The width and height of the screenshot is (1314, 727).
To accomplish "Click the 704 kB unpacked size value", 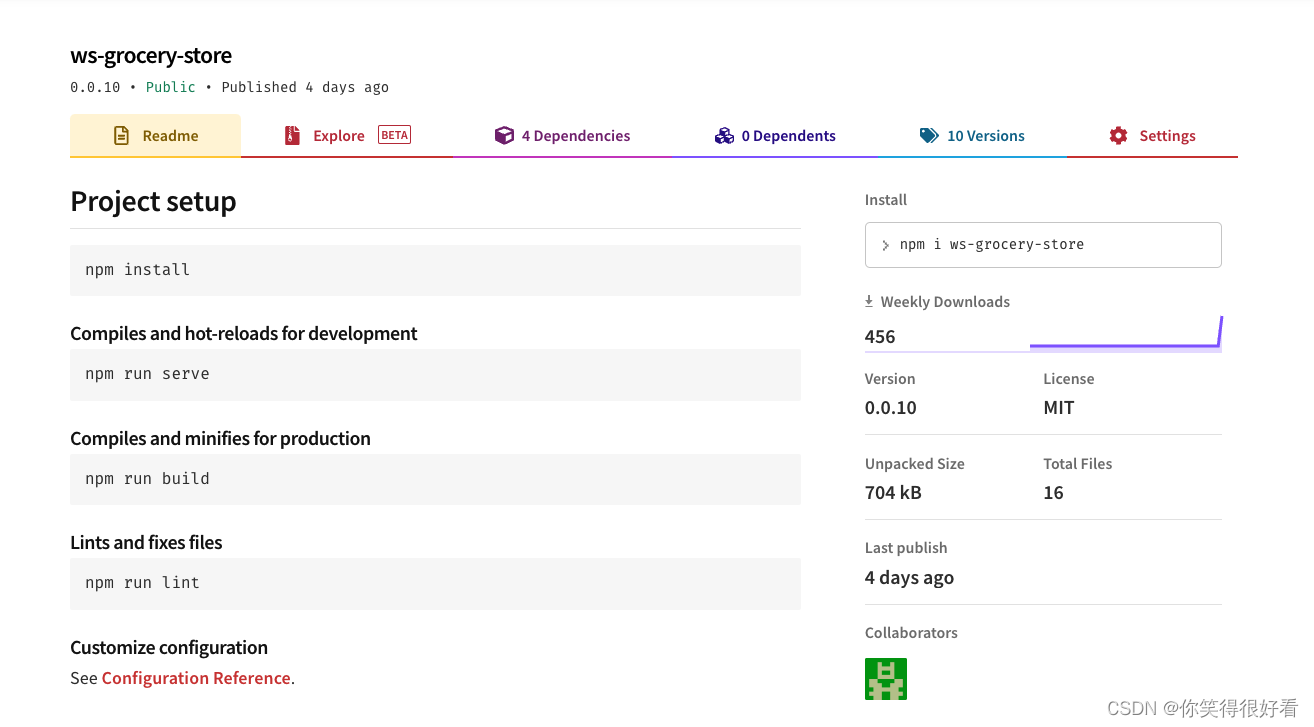I will (893, 493).
